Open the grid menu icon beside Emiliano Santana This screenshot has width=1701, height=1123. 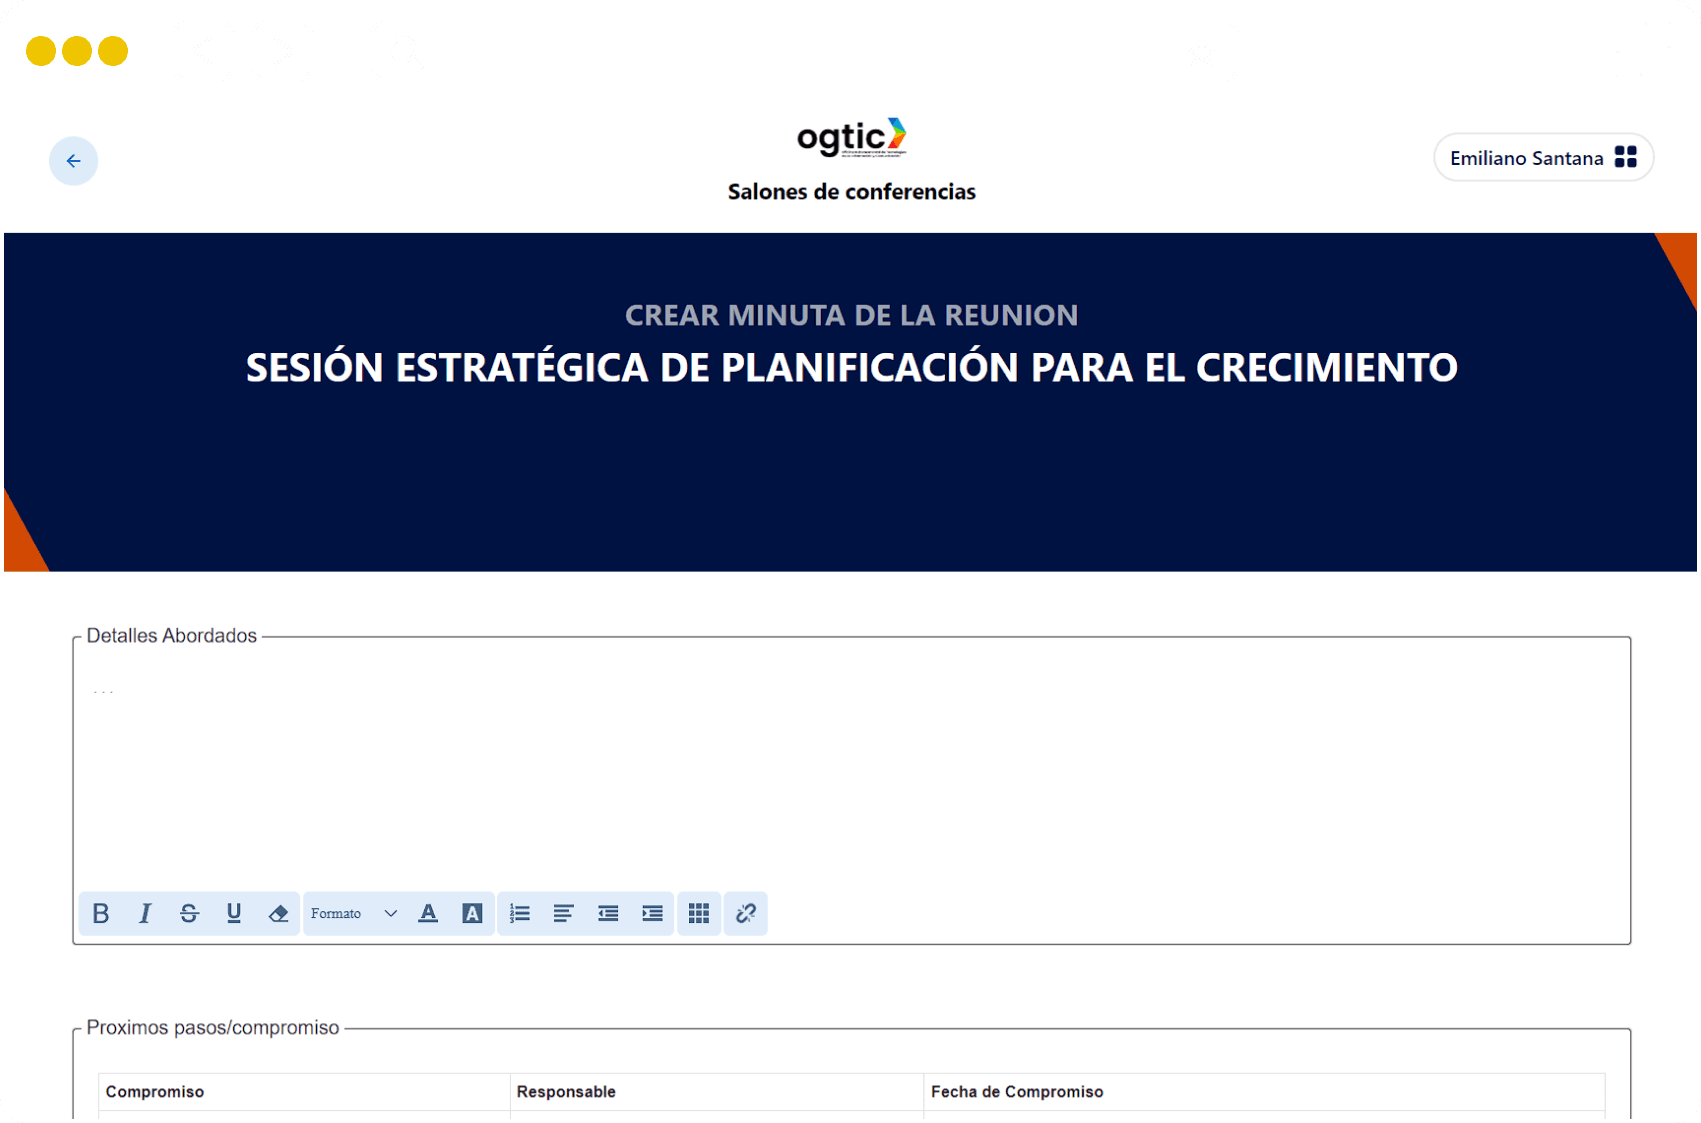[x=1626, y=157]
